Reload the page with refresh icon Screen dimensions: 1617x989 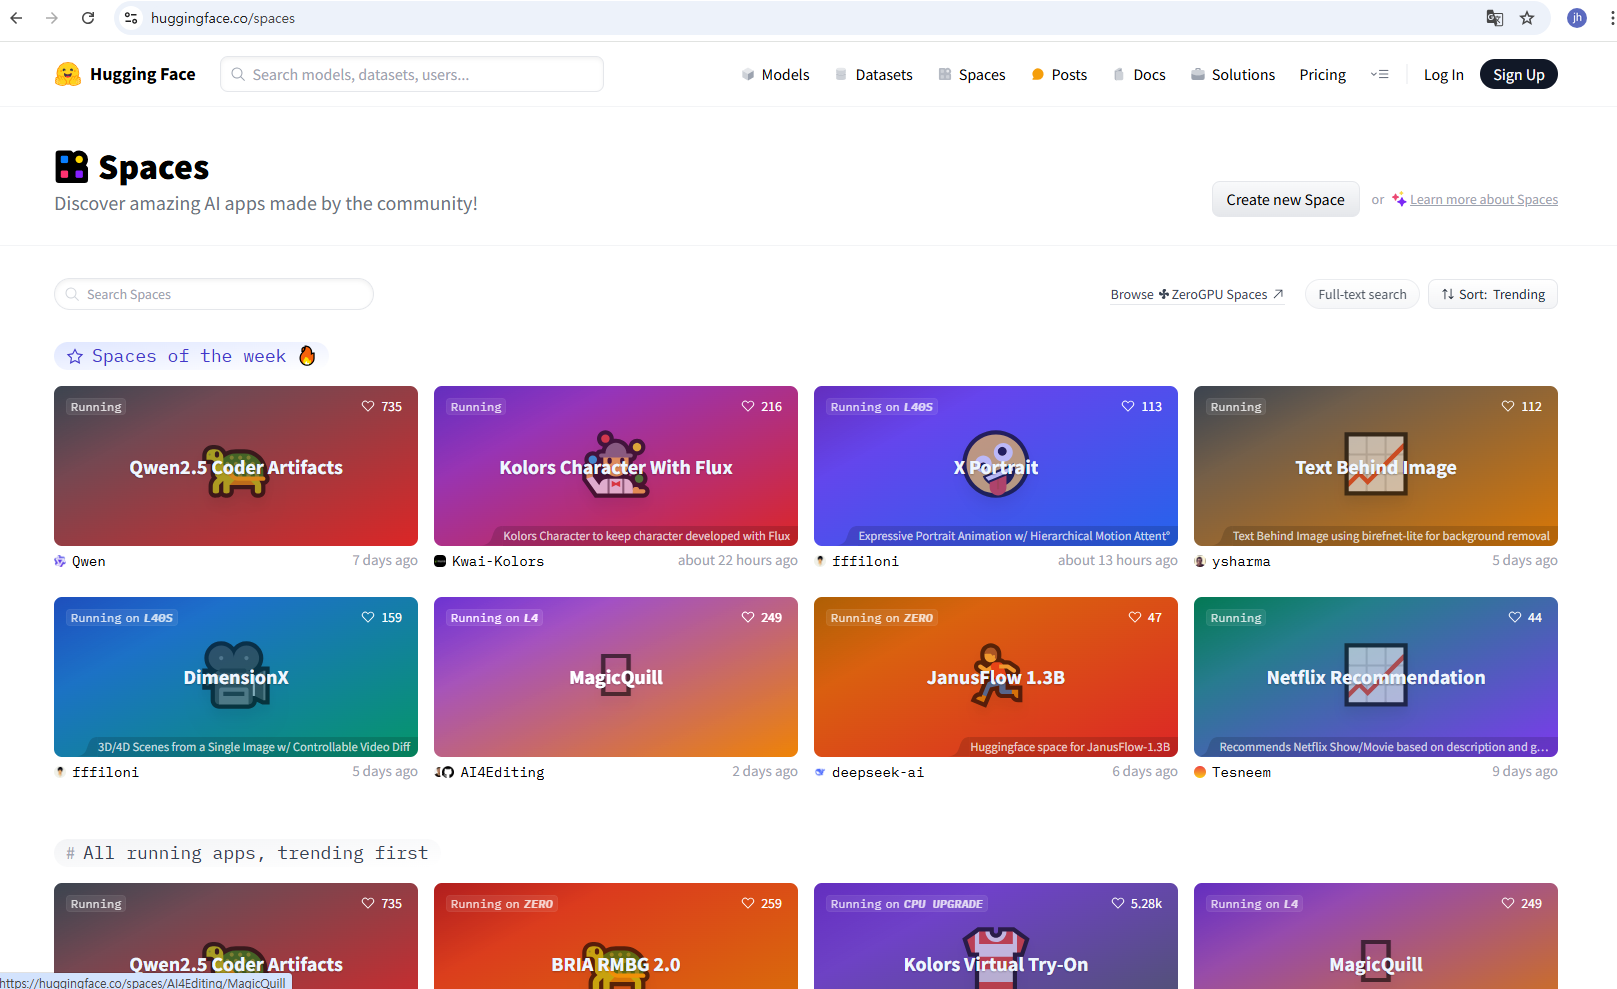88,18
